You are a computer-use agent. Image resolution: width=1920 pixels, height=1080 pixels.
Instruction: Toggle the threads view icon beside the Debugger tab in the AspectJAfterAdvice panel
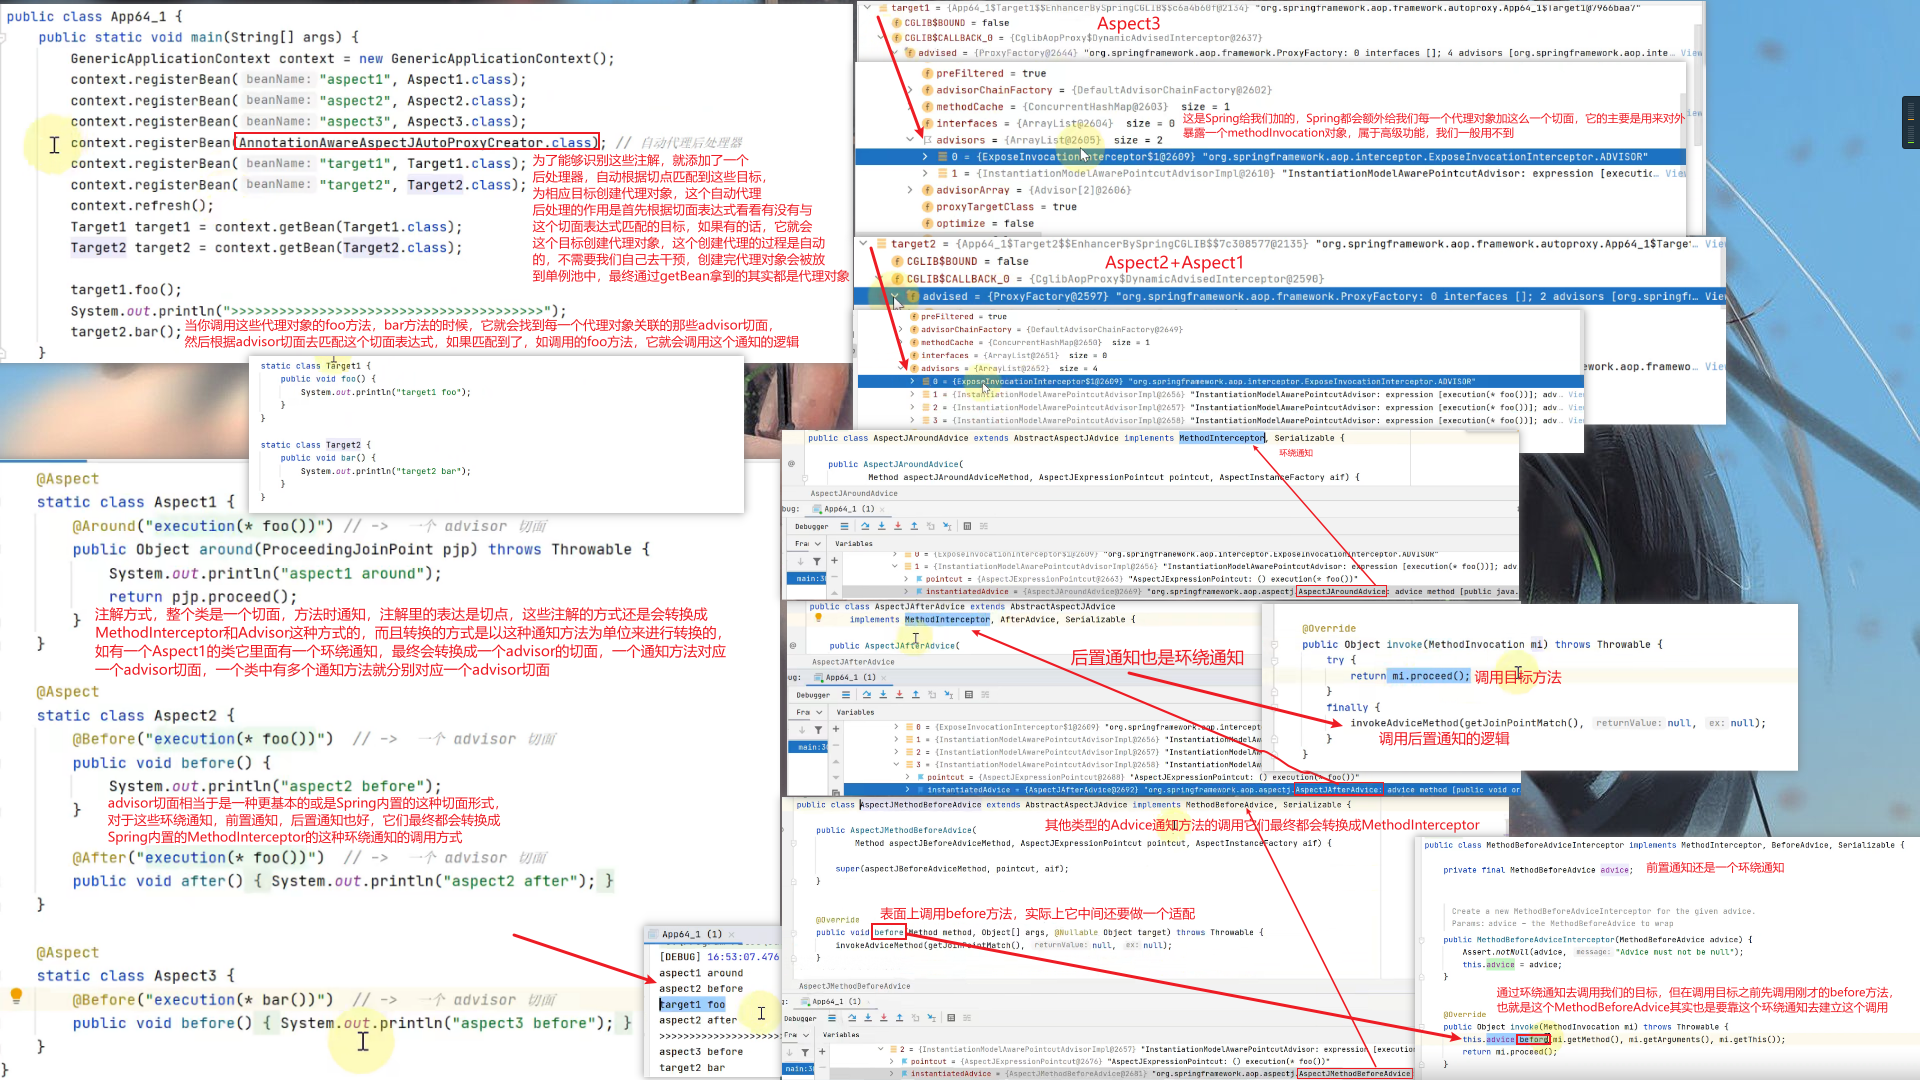coord(846,694)
